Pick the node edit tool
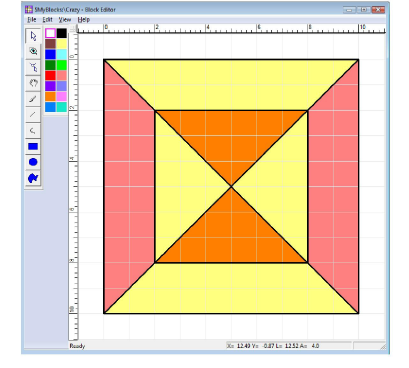 [x=33, y=67]
